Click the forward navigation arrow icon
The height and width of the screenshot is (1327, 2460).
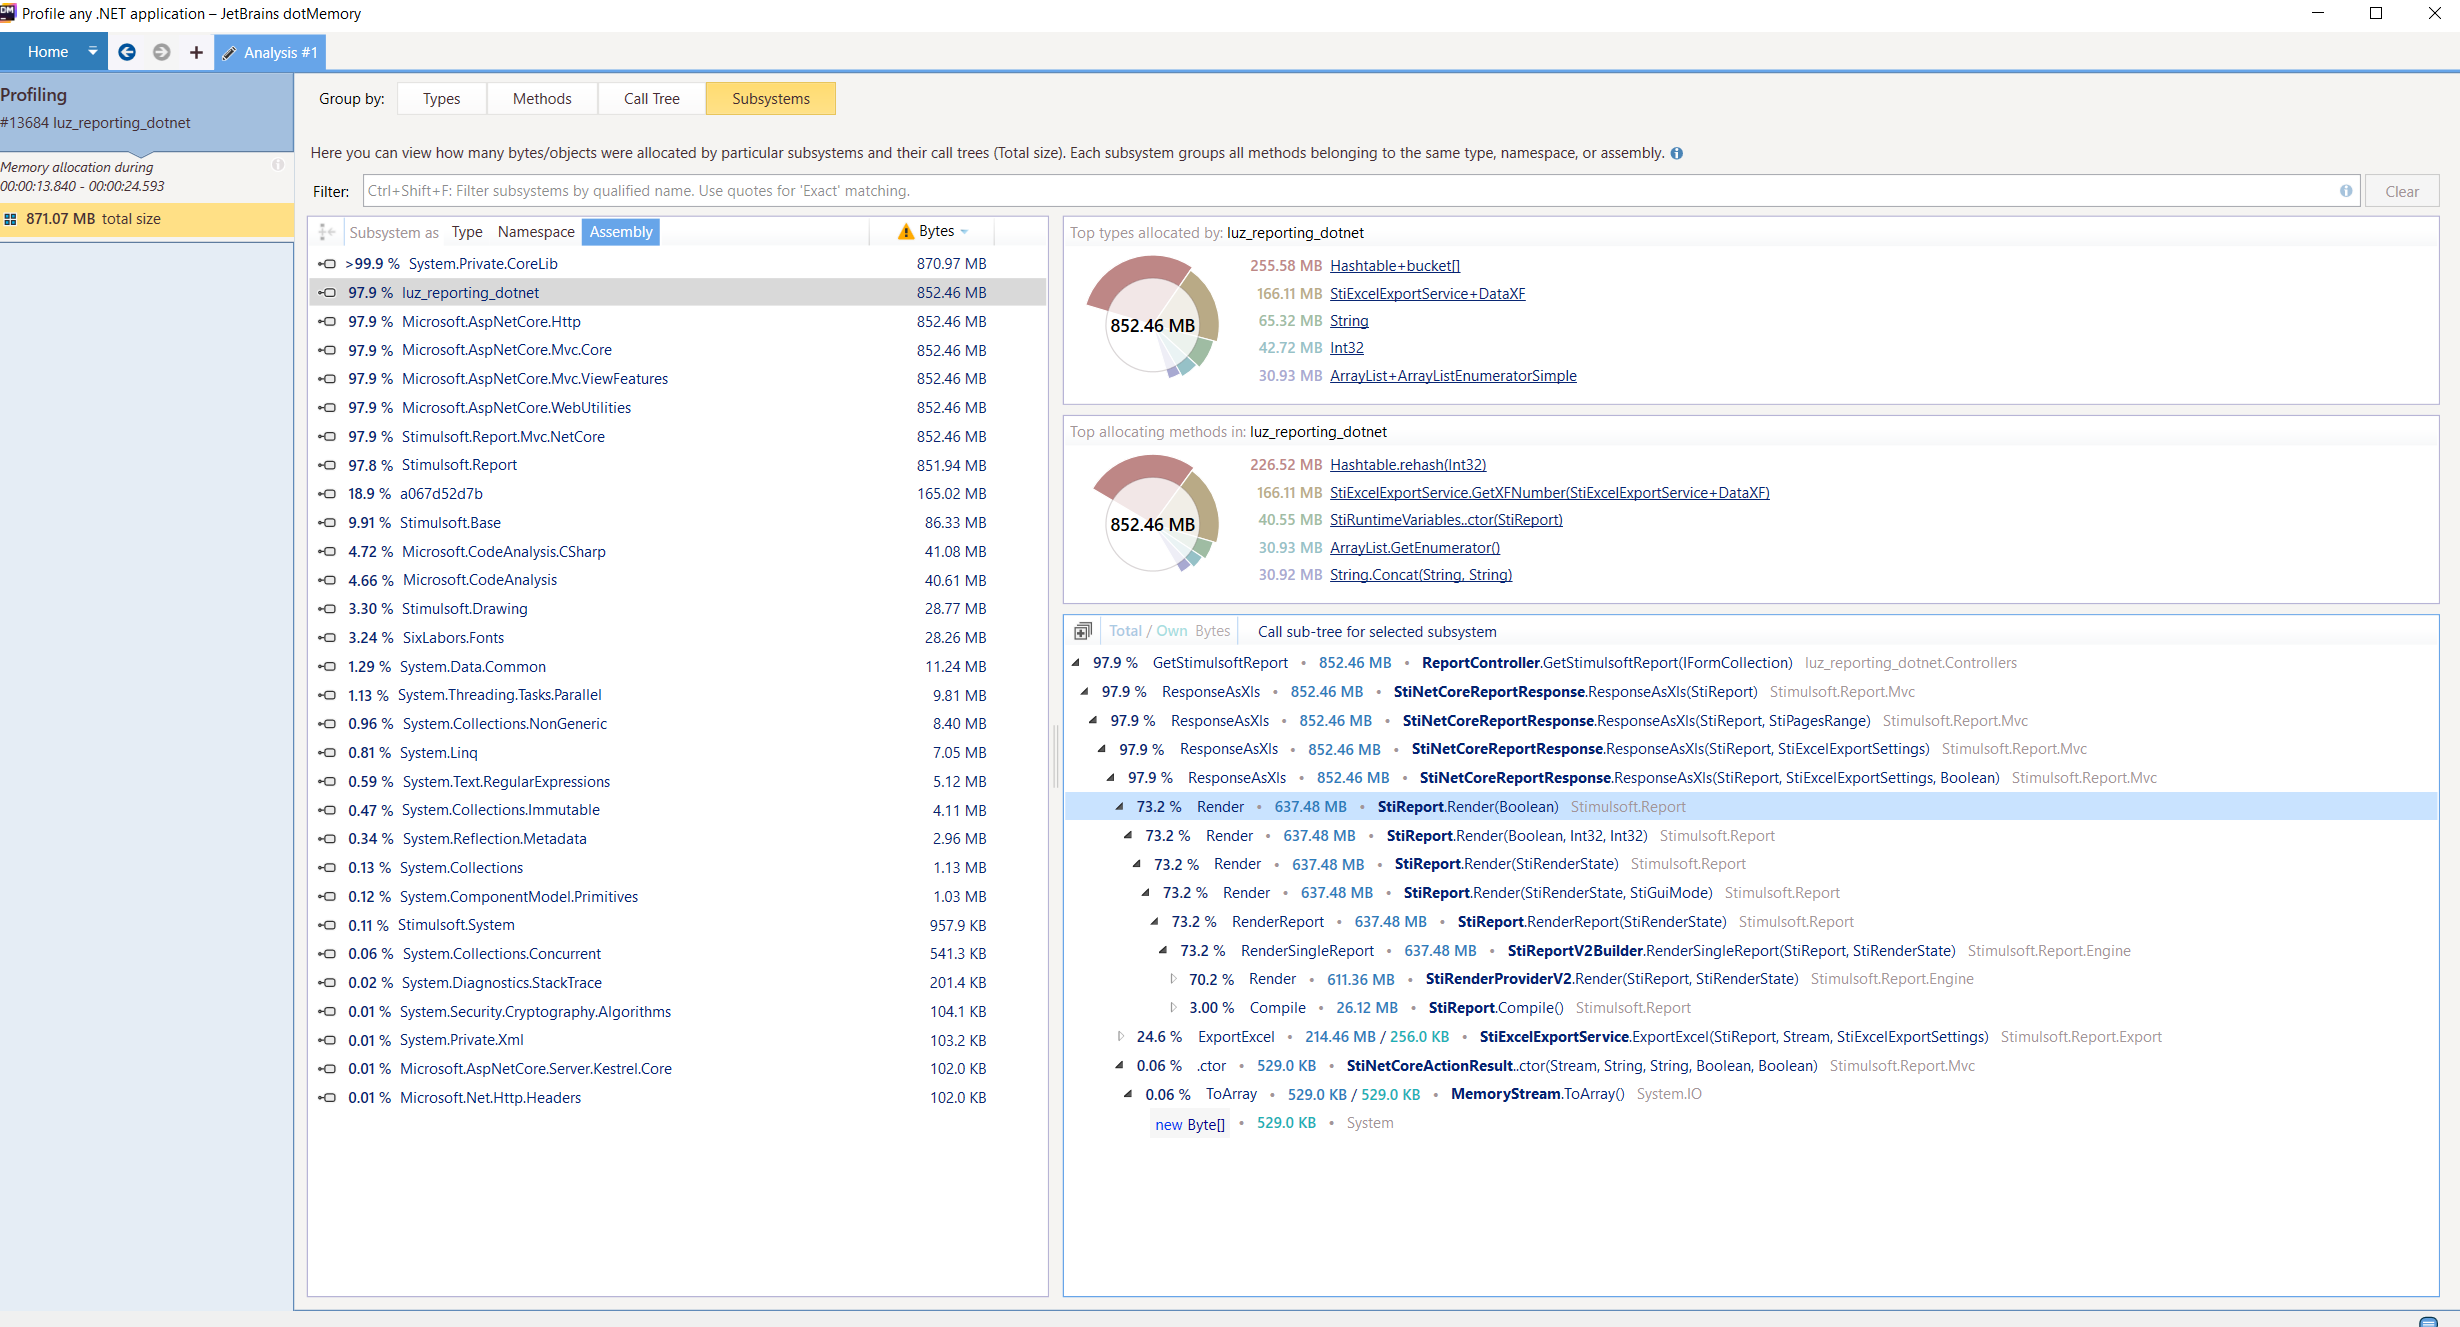coord(161,52)
